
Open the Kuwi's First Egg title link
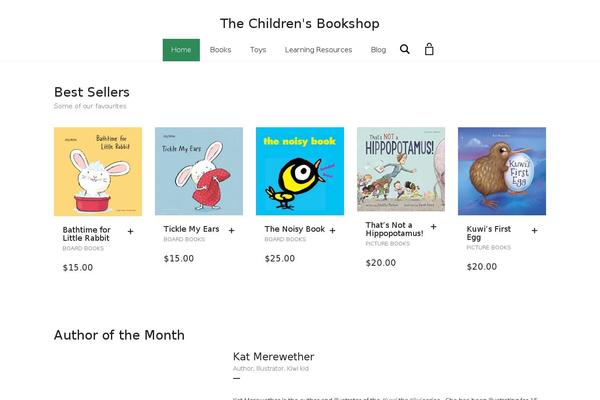(489, 233)
